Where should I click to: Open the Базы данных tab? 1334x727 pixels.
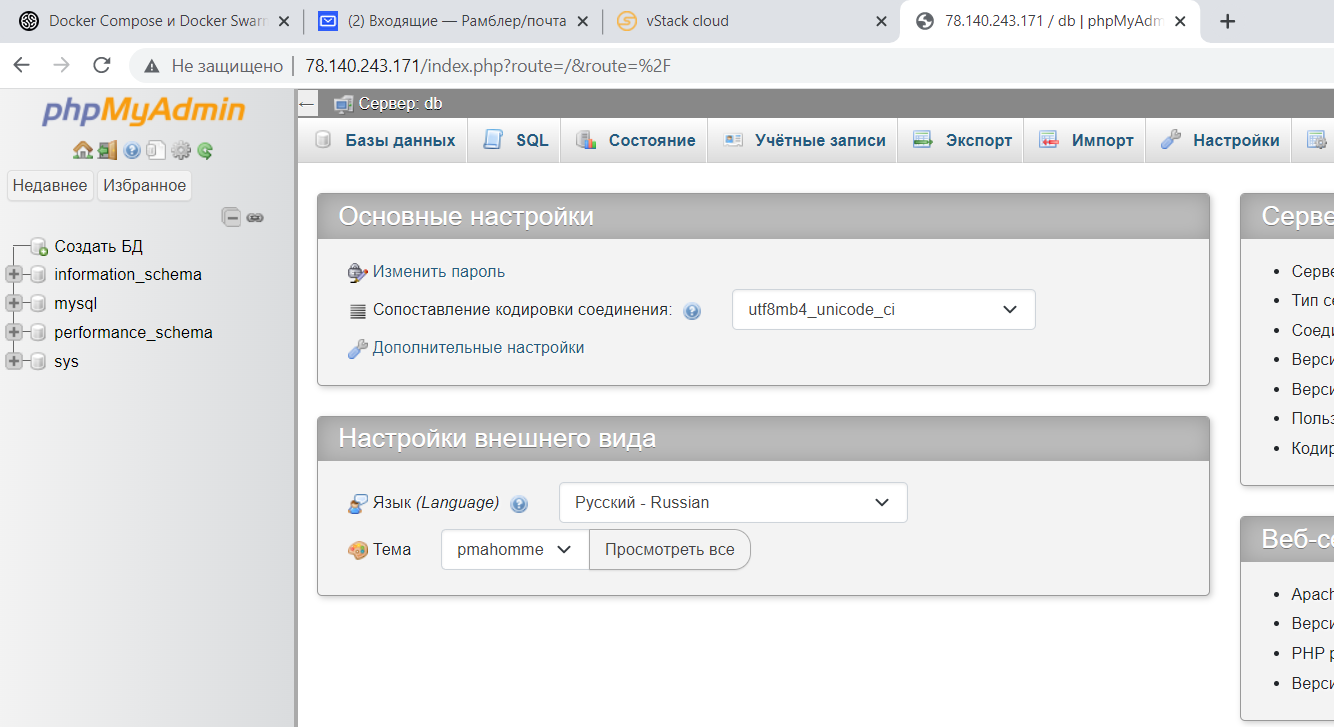pyautogui.click(x=384, y=140)
